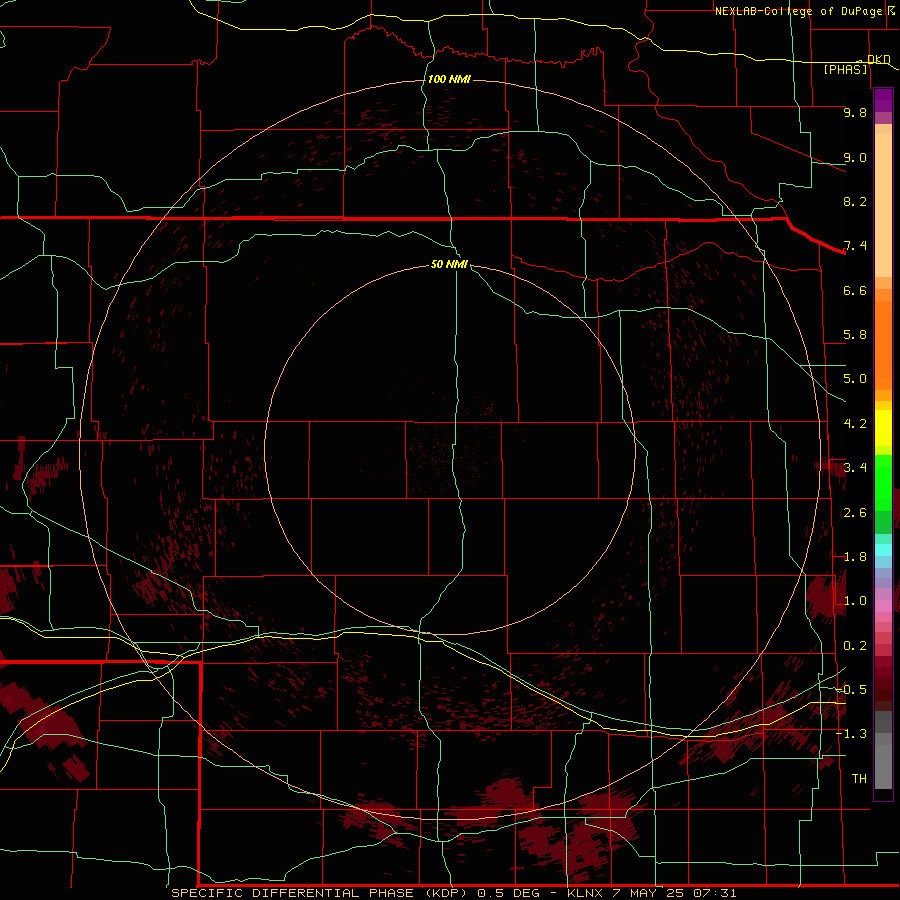Click the "KLNX 7 MAY 25 07:31" timestamp
The height and width of the screenshot is (900, 900).
(652, 893)
